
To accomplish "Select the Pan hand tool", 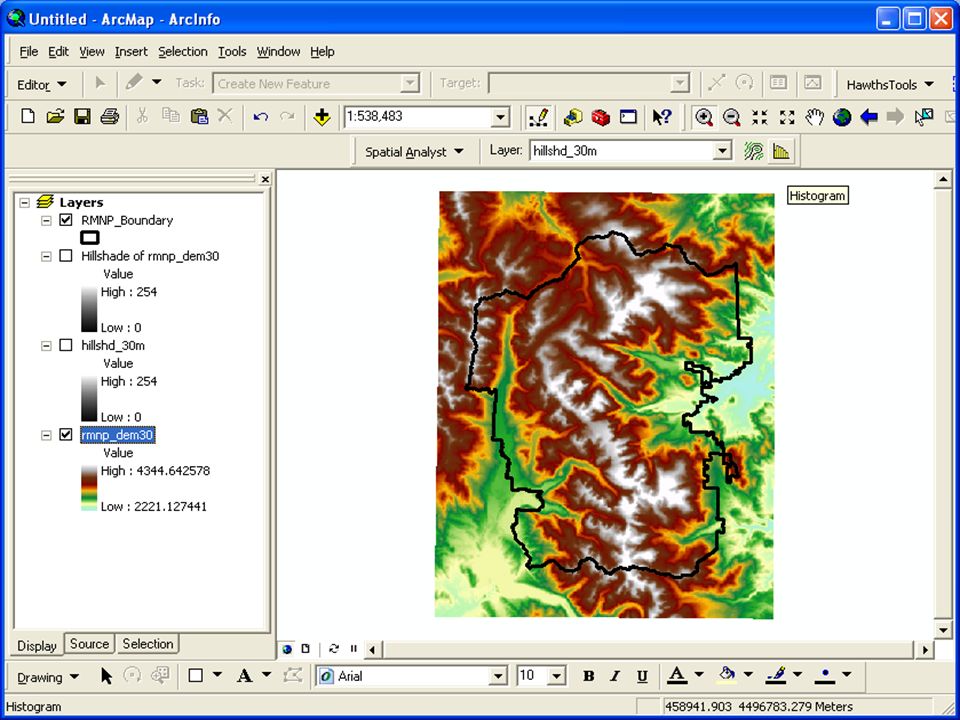I will 814,117.
